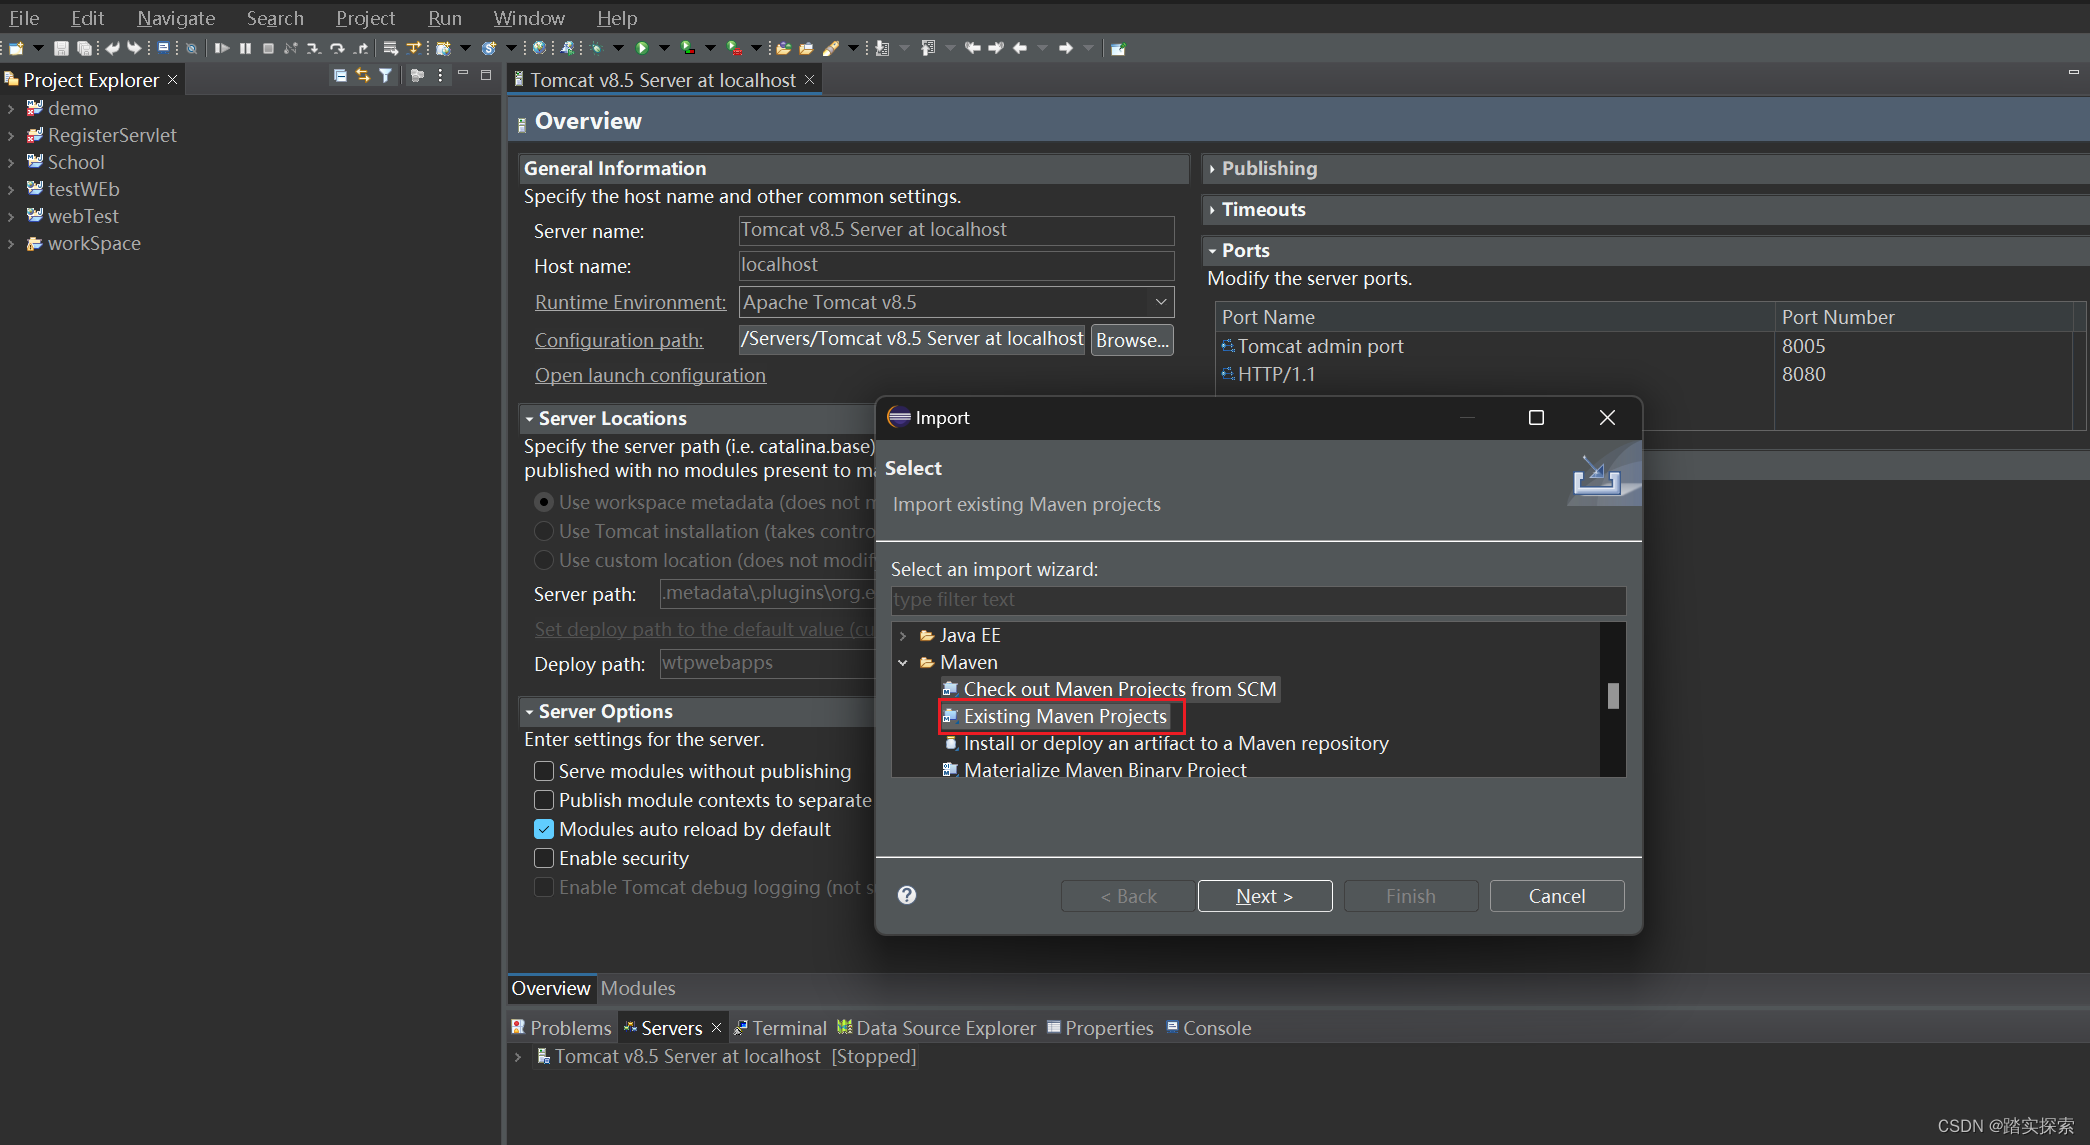This screenshot has height=1145, width=2090.
Task: Click the Java EE folder icon
Action: (929, 635)
